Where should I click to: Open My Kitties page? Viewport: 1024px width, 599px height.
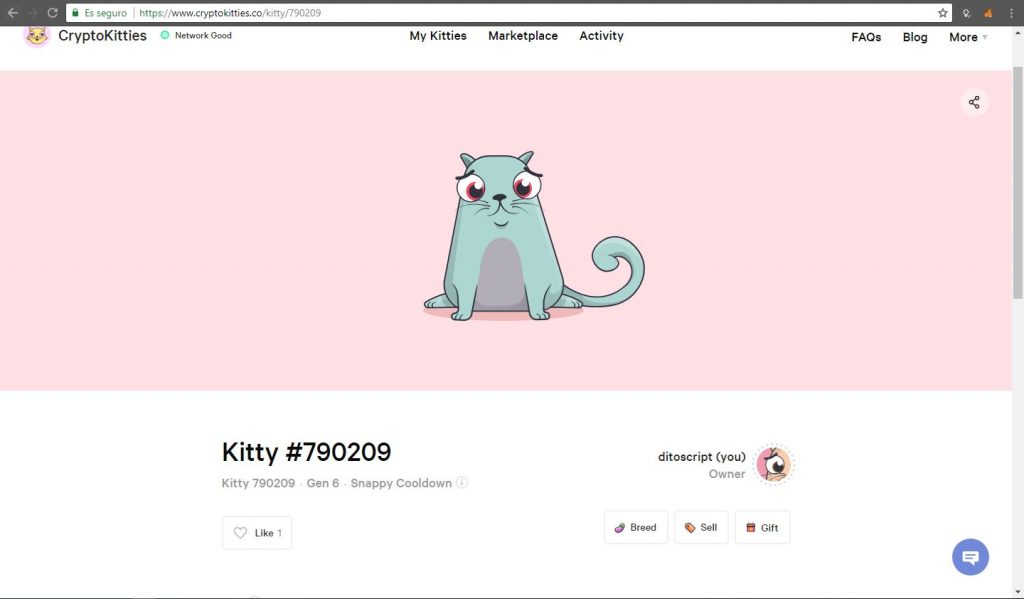tap(438, 36)
